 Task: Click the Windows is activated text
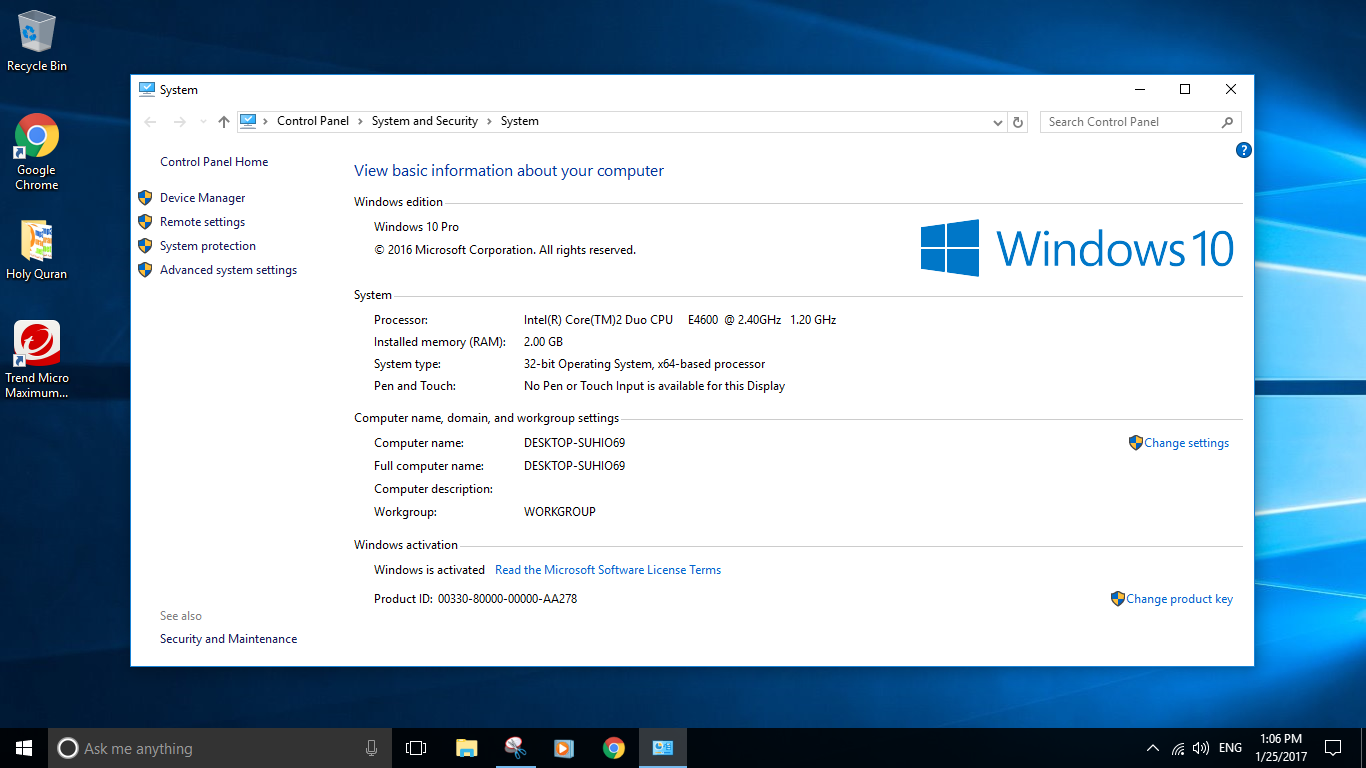pos(429,570)
